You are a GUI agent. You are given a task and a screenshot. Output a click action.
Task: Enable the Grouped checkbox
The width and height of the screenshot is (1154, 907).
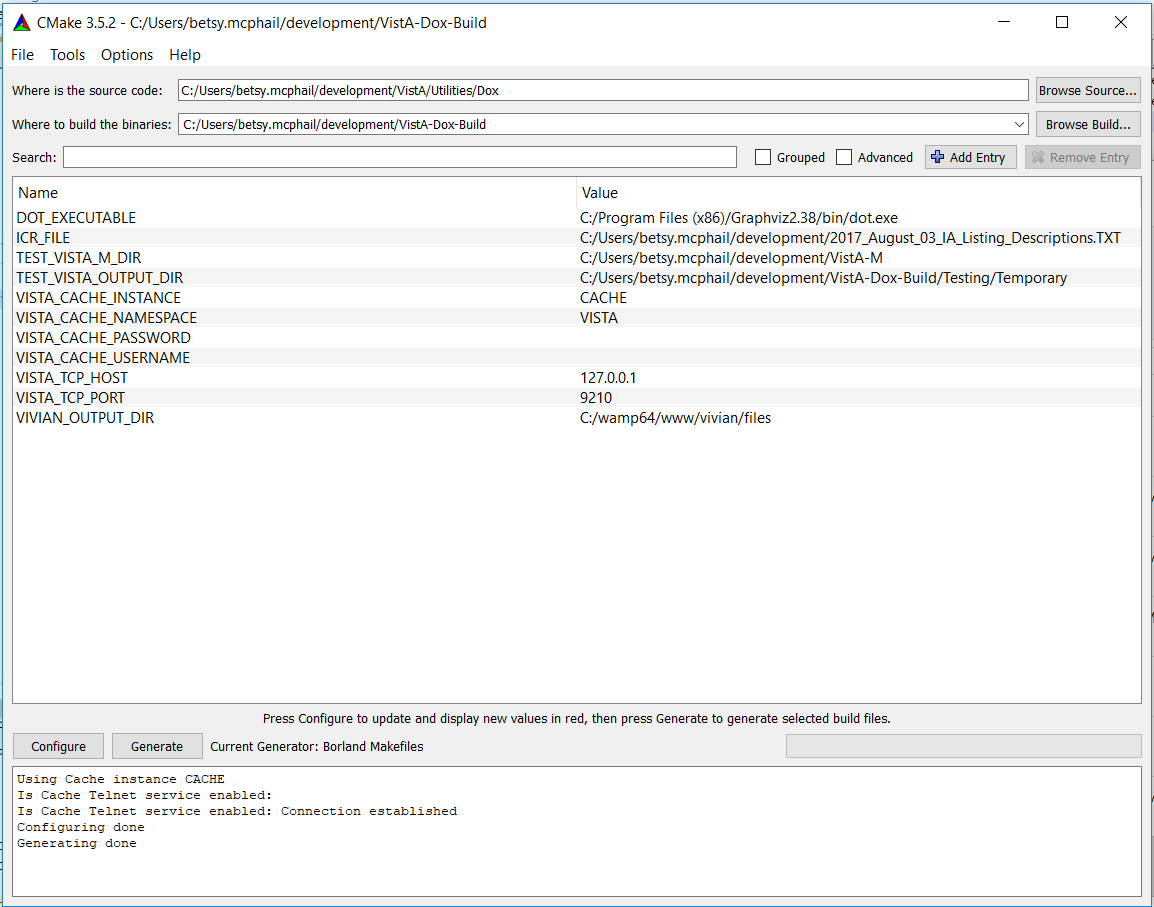763,157
